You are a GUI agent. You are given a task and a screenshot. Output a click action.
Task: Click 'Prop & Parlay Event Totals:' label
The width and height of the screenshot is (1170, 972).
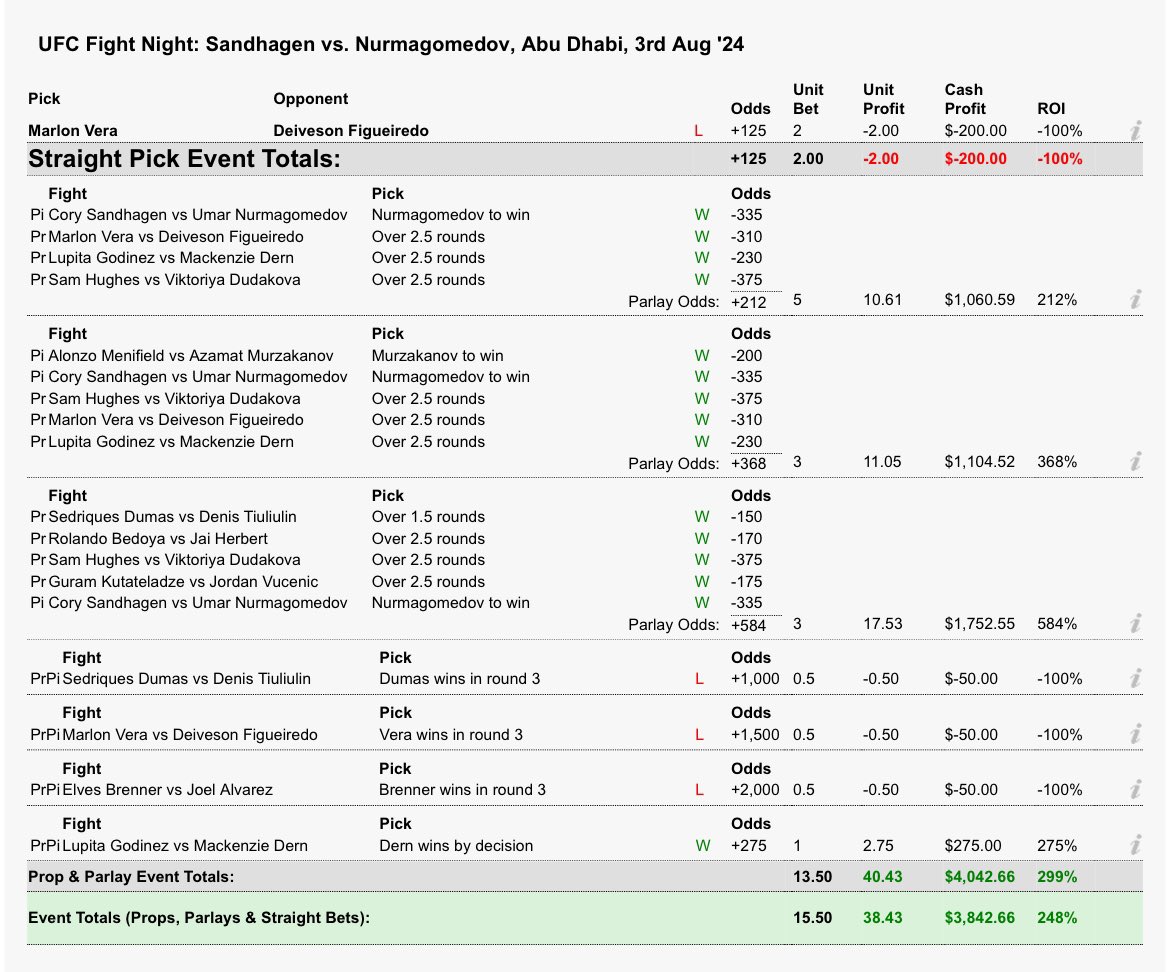[x=131, y=877]
